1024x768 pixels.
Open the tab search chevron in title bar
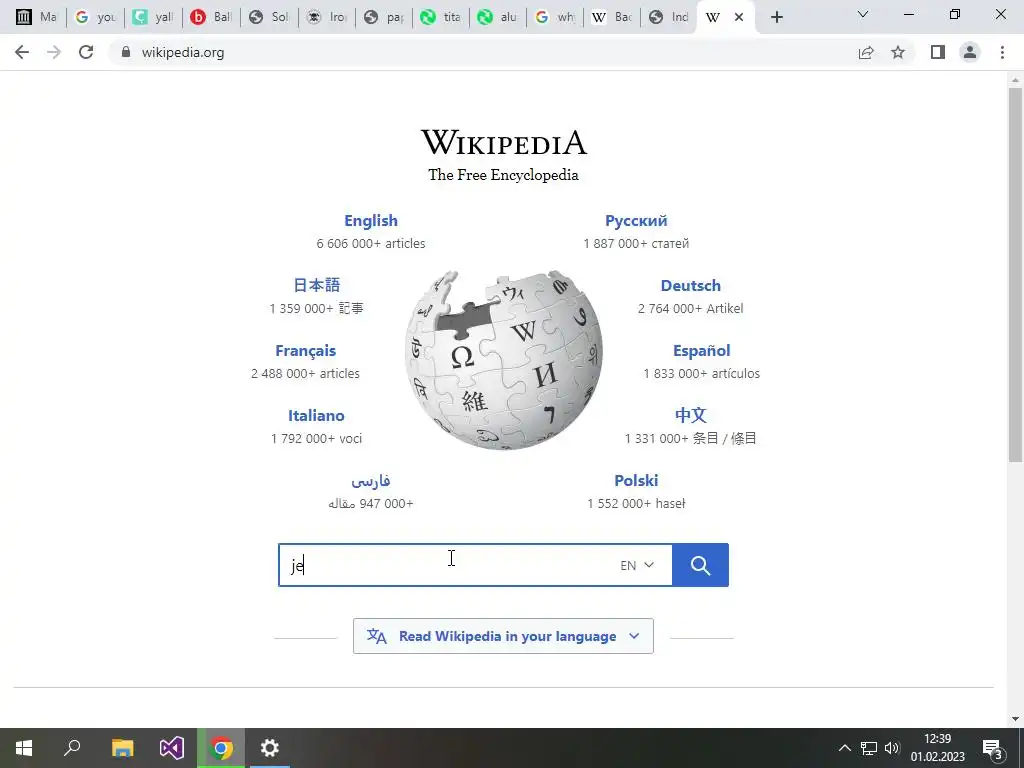click(863, 14)
